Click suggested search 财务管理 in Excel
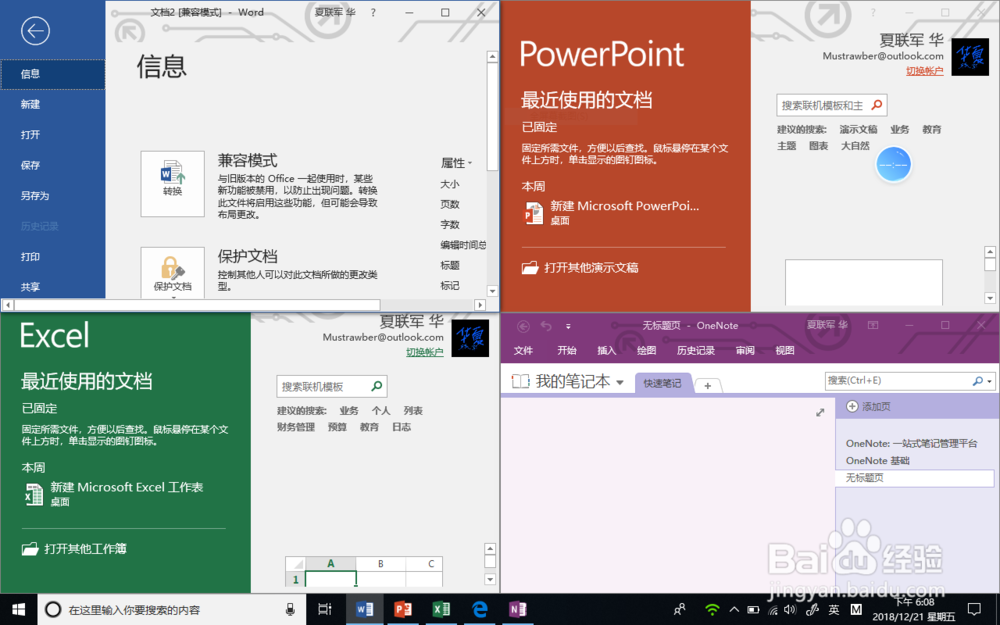Viewport: 1000px width, 625px height. (296, 427)
